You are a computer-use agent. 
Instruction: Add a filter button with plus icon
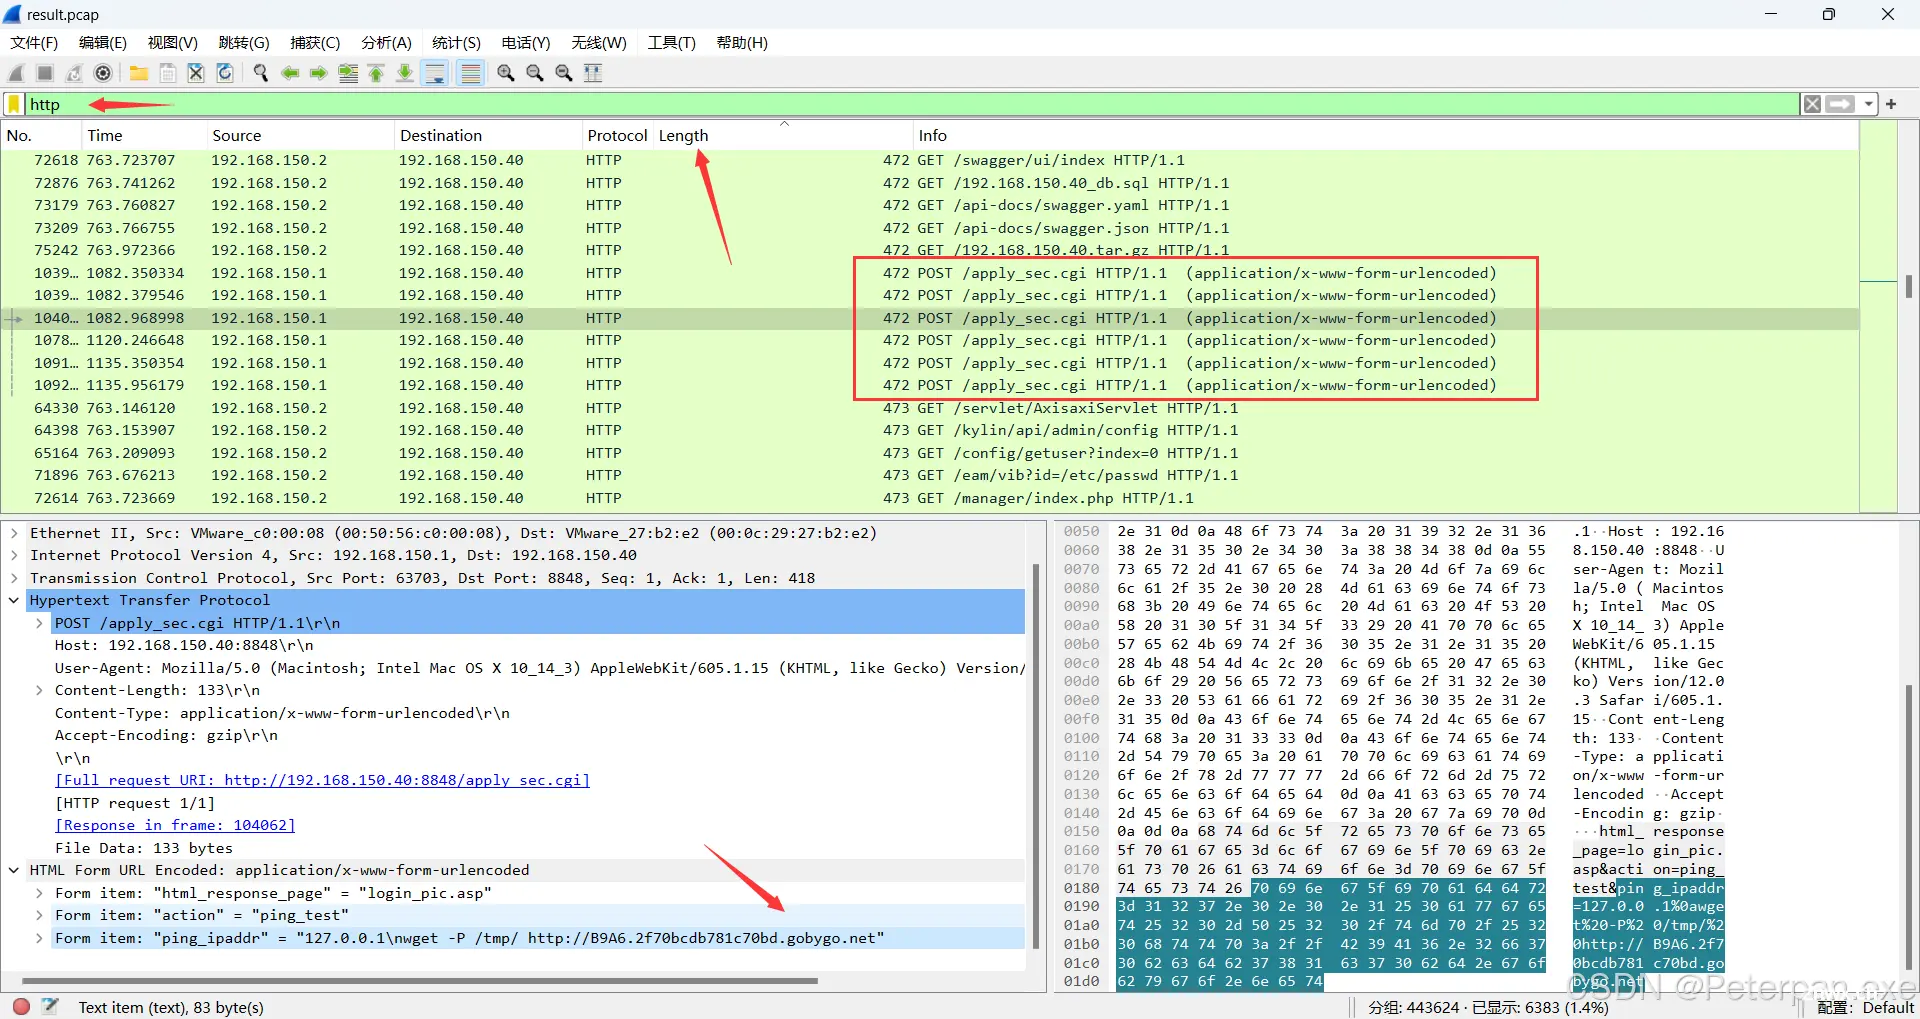point(1891,104)
